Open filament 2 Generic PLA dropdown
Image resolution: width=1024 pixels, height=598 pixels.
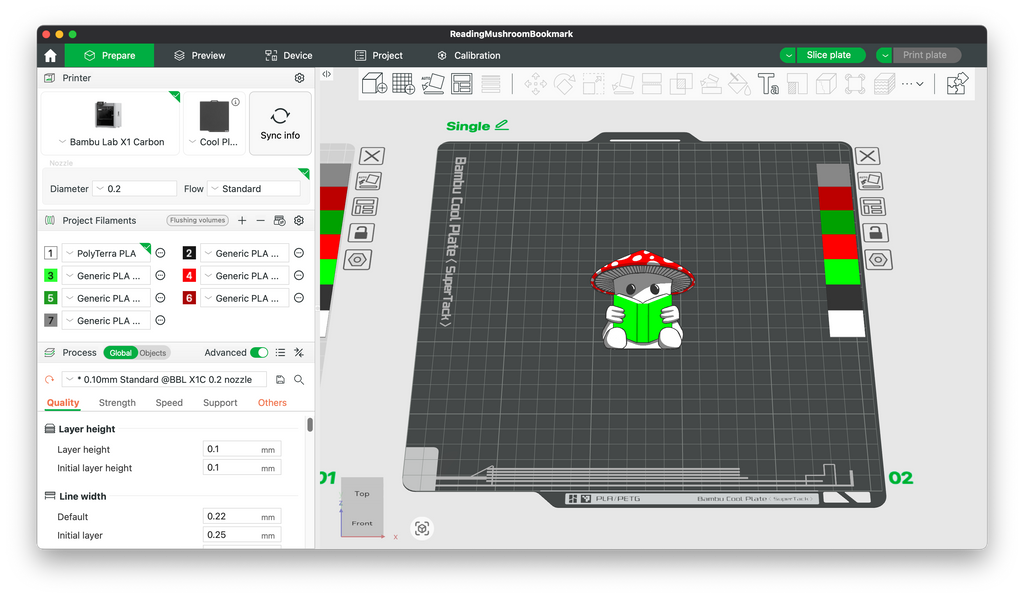click(245, 253)
